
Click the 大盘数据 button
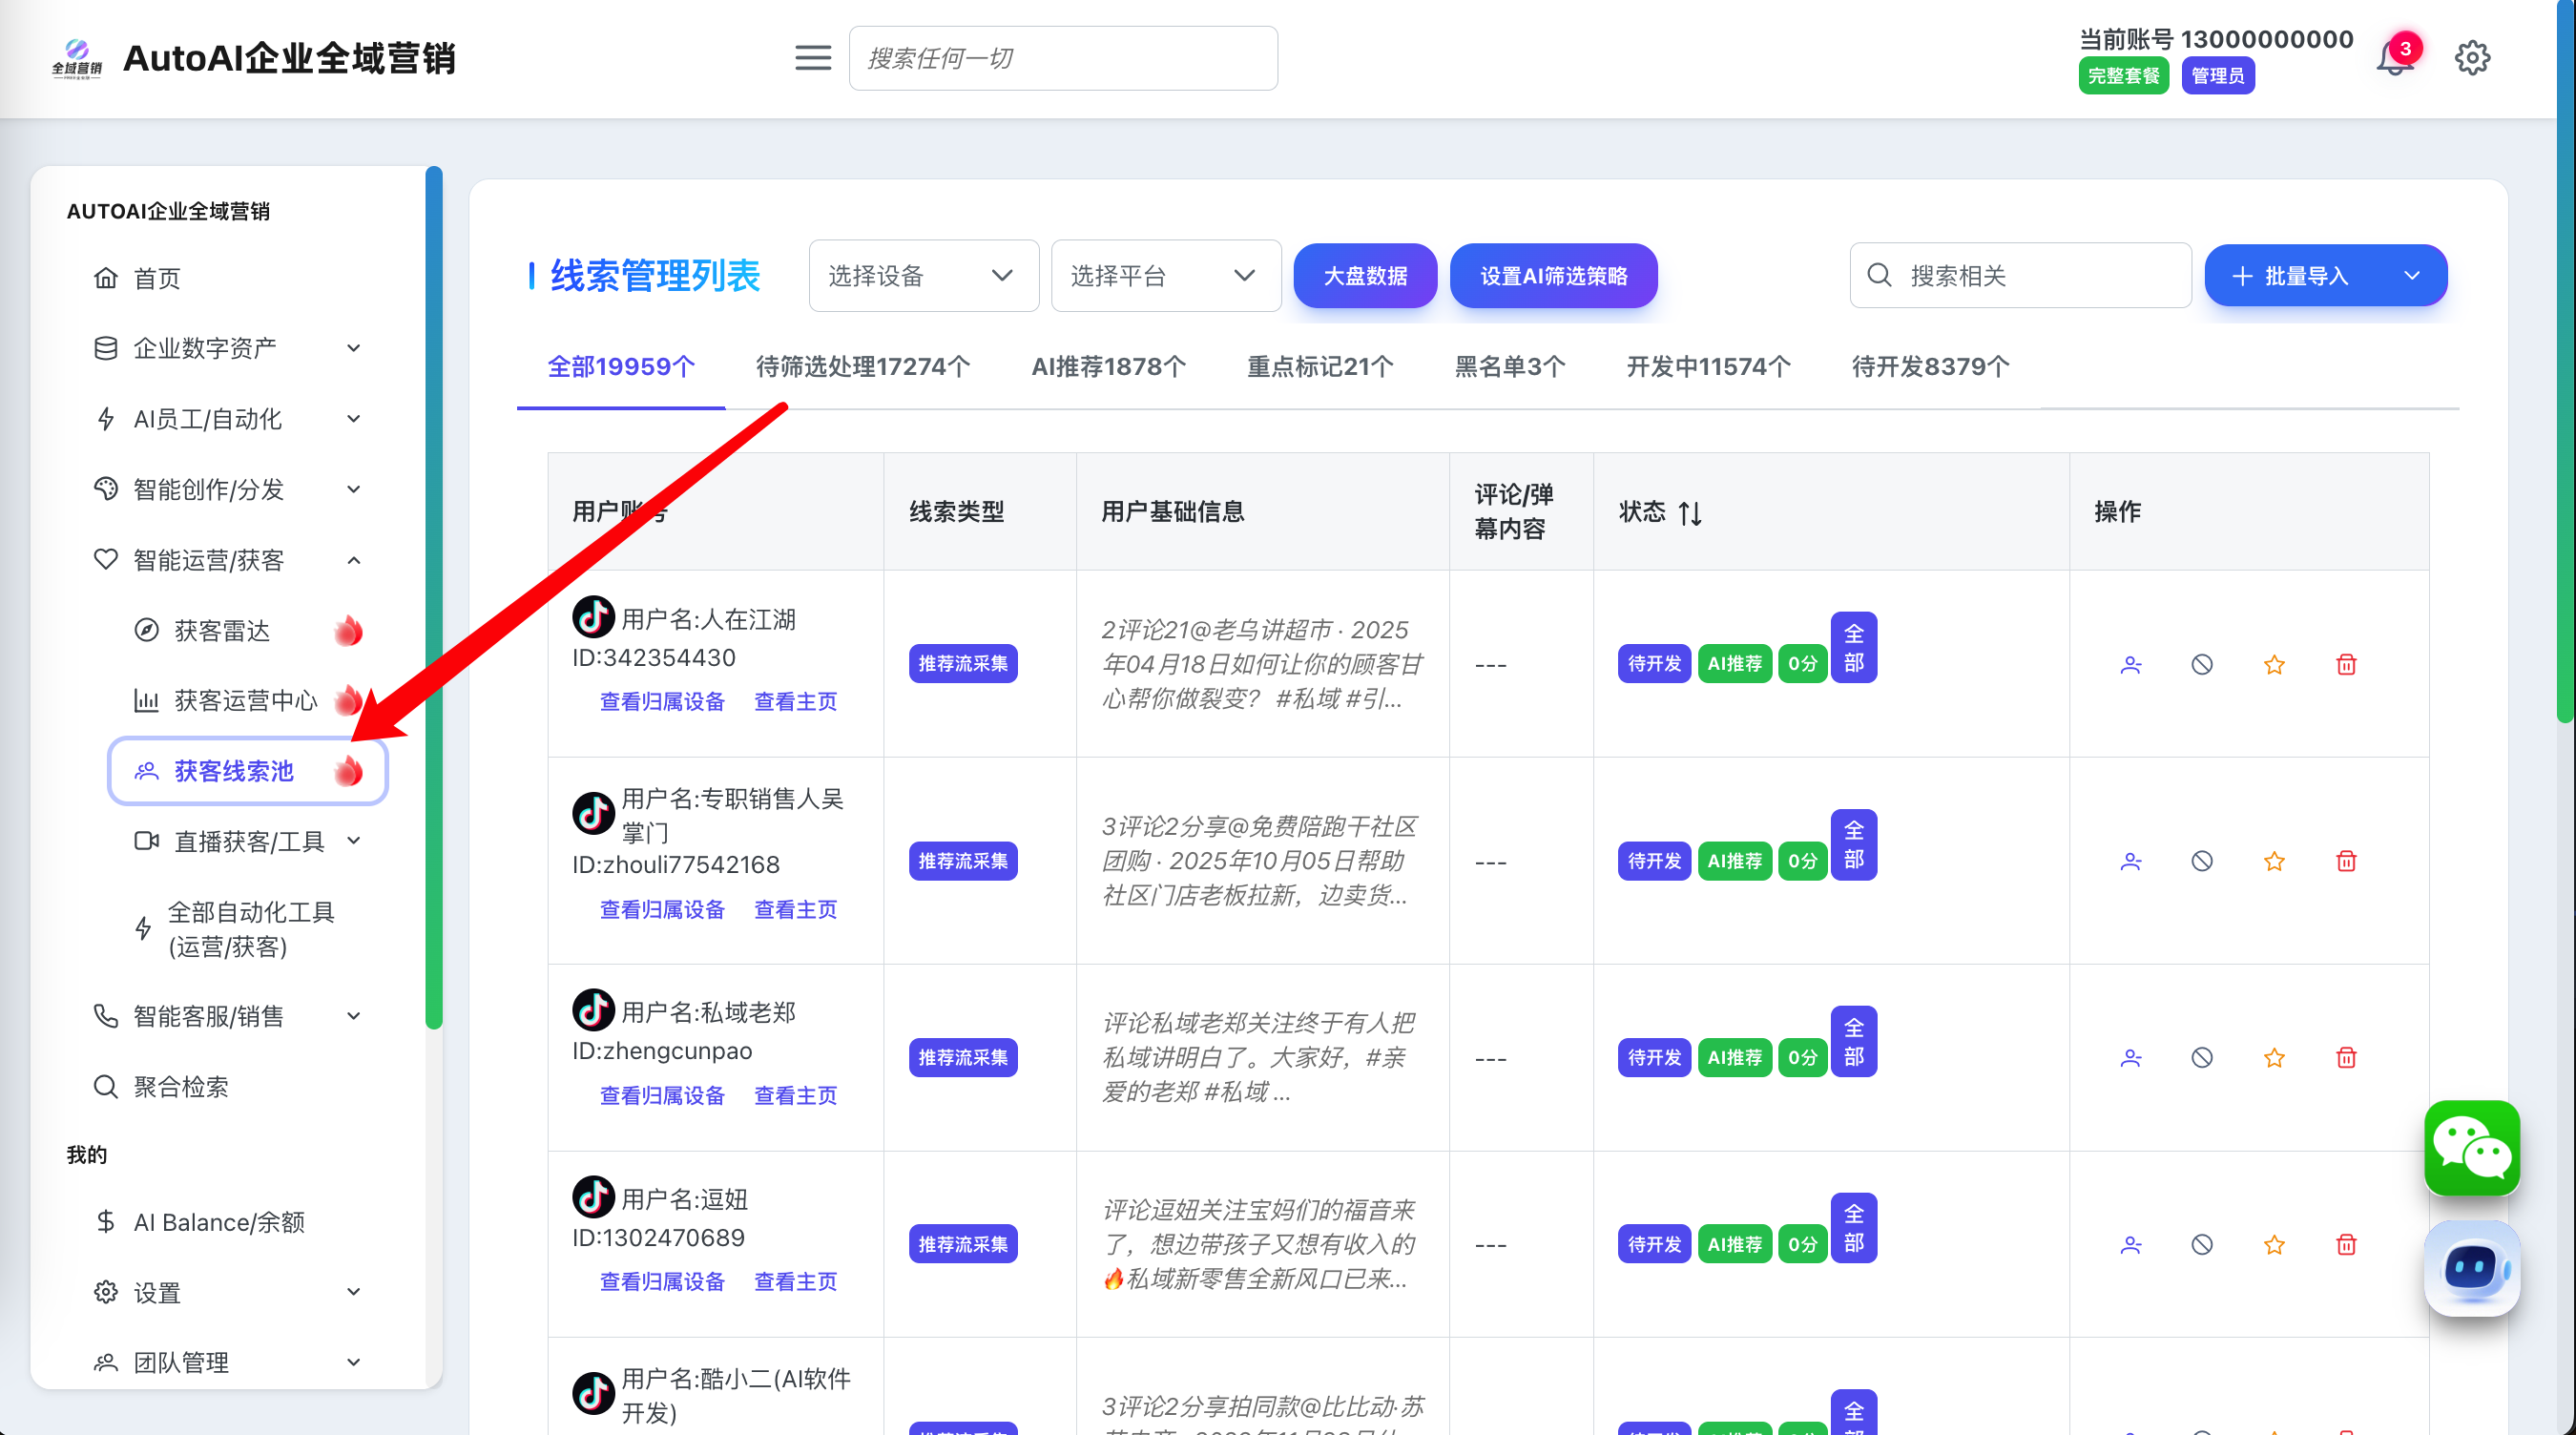pyautogui.click(x=1364, y=276)
